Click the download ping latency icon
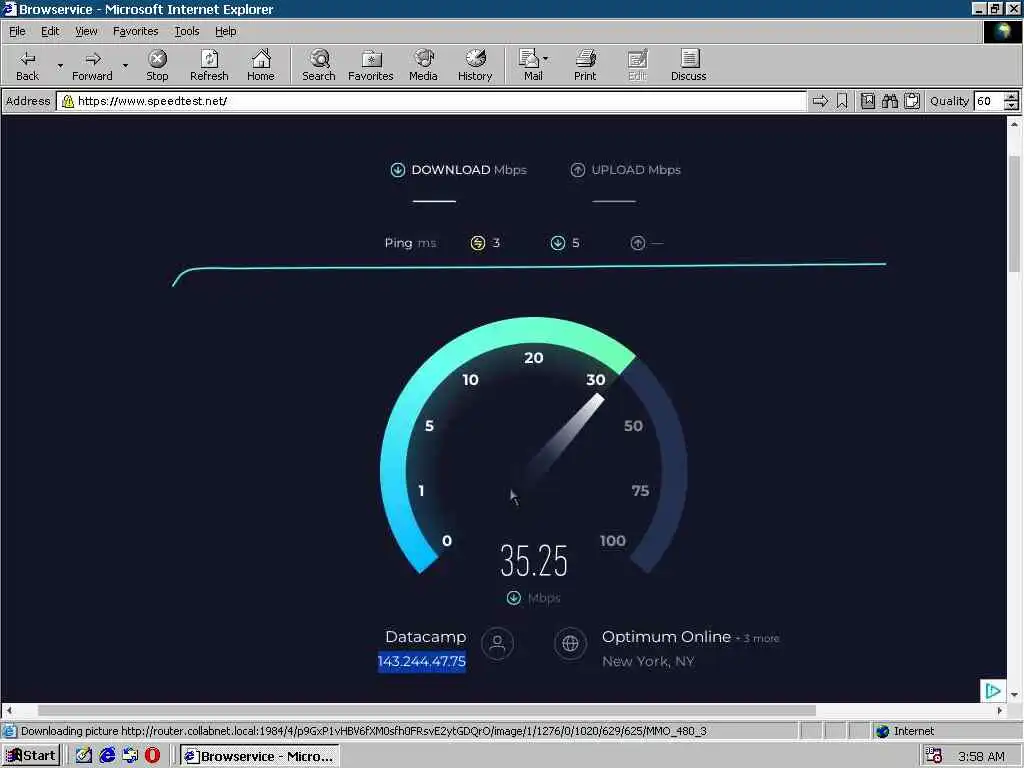Screen dimensions: 1024x768 coord(558,243)
